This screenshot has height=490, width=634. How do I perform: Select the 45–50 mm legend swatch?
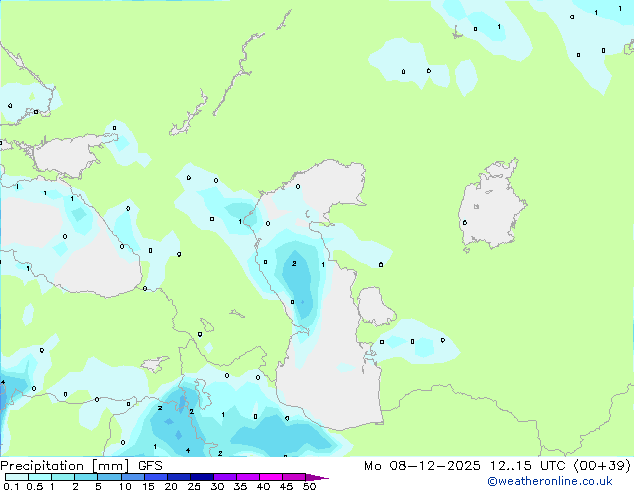(294, 477)
